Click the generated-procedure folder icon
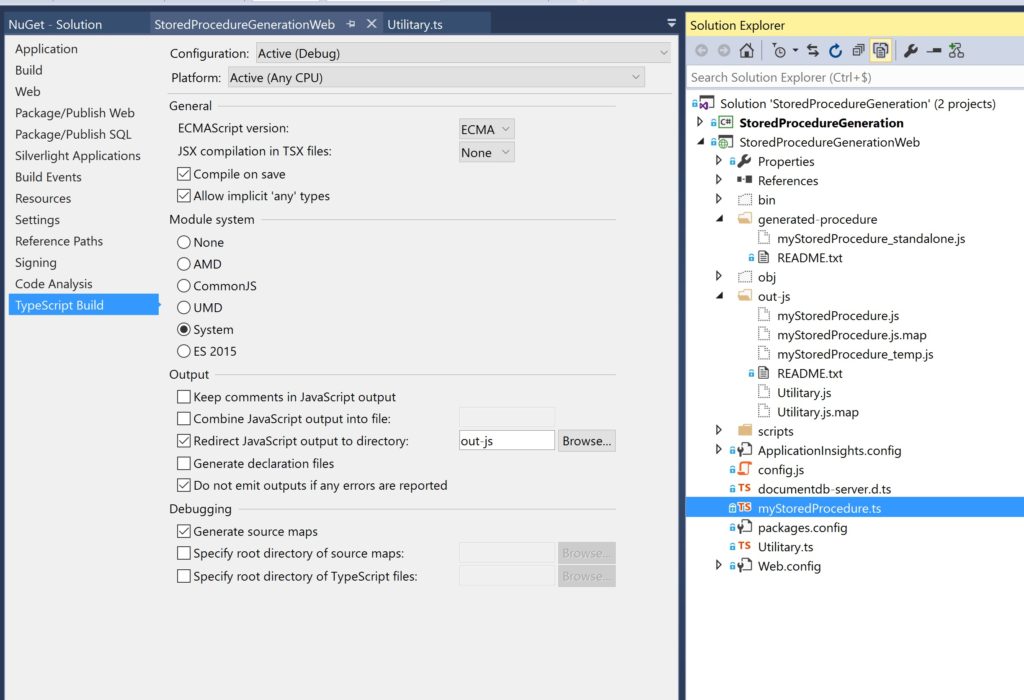Screen dimensions: 1024x700 (744, 218)
